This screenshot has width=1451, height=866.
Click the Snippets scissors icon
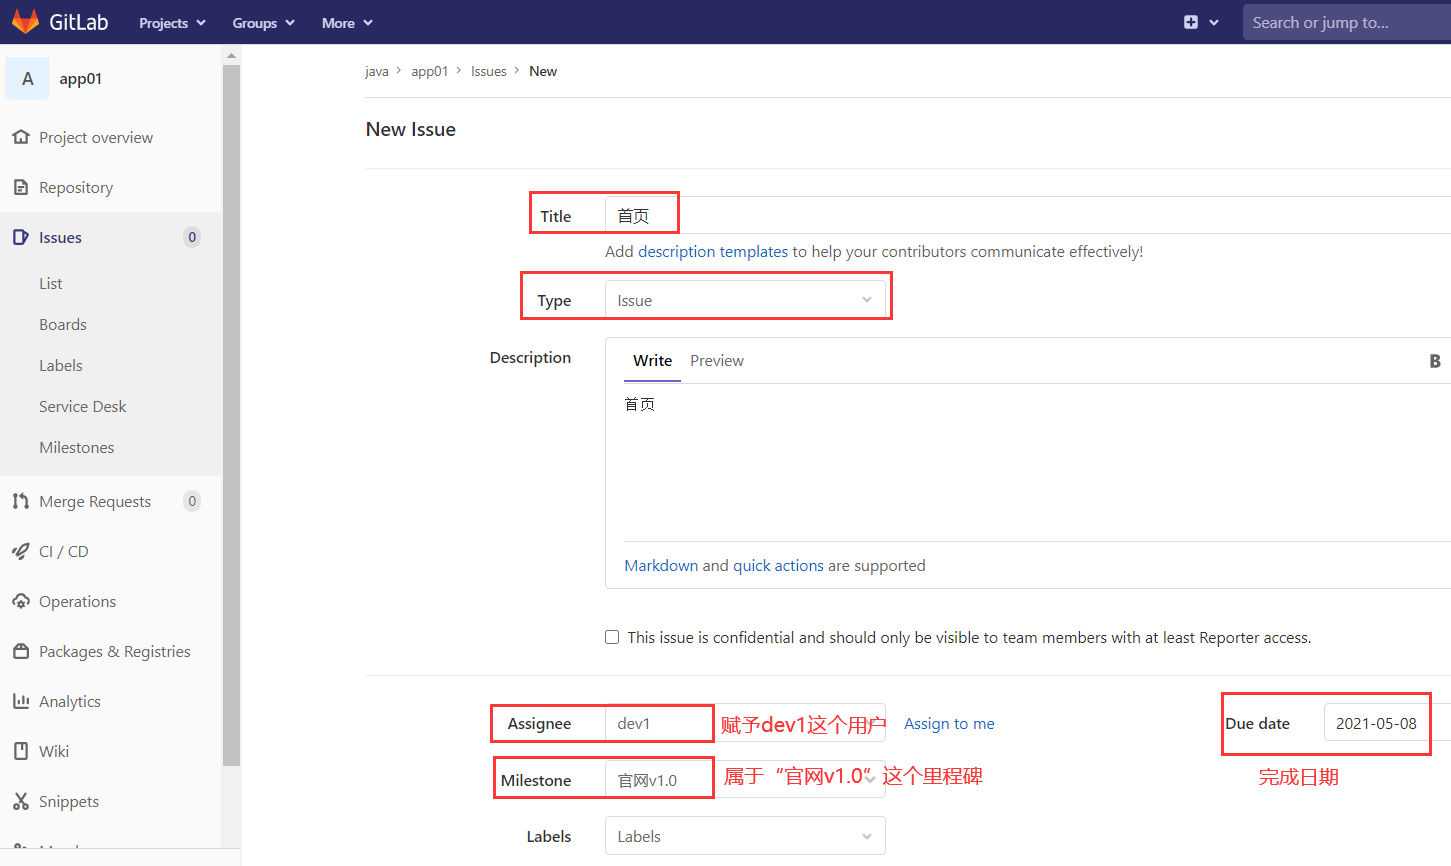[21, 801]
